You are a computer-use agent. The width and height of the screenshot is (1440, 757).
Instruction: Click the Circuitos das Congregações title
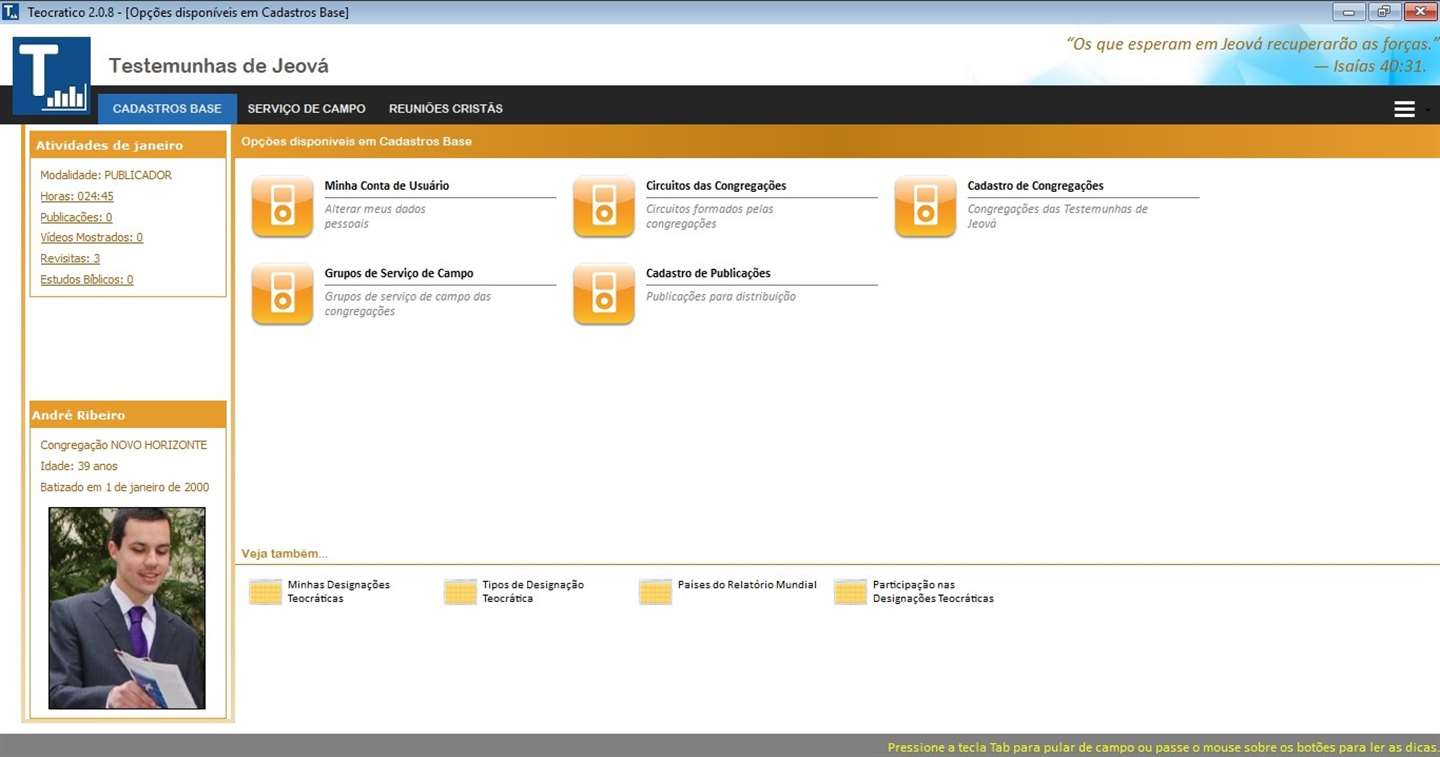coord(716,186)
